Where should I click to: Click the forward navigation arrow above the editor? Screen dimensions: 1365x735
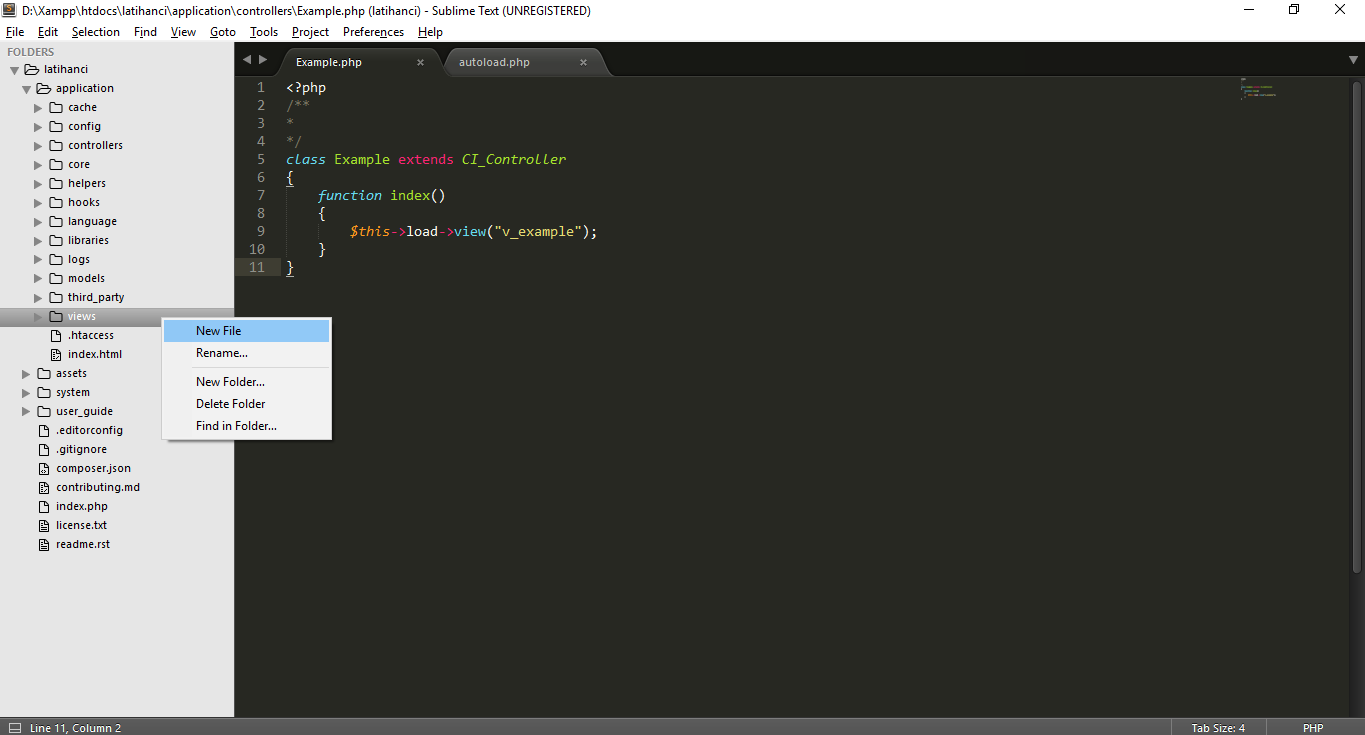pyautogui.click(x=263, y=59)
